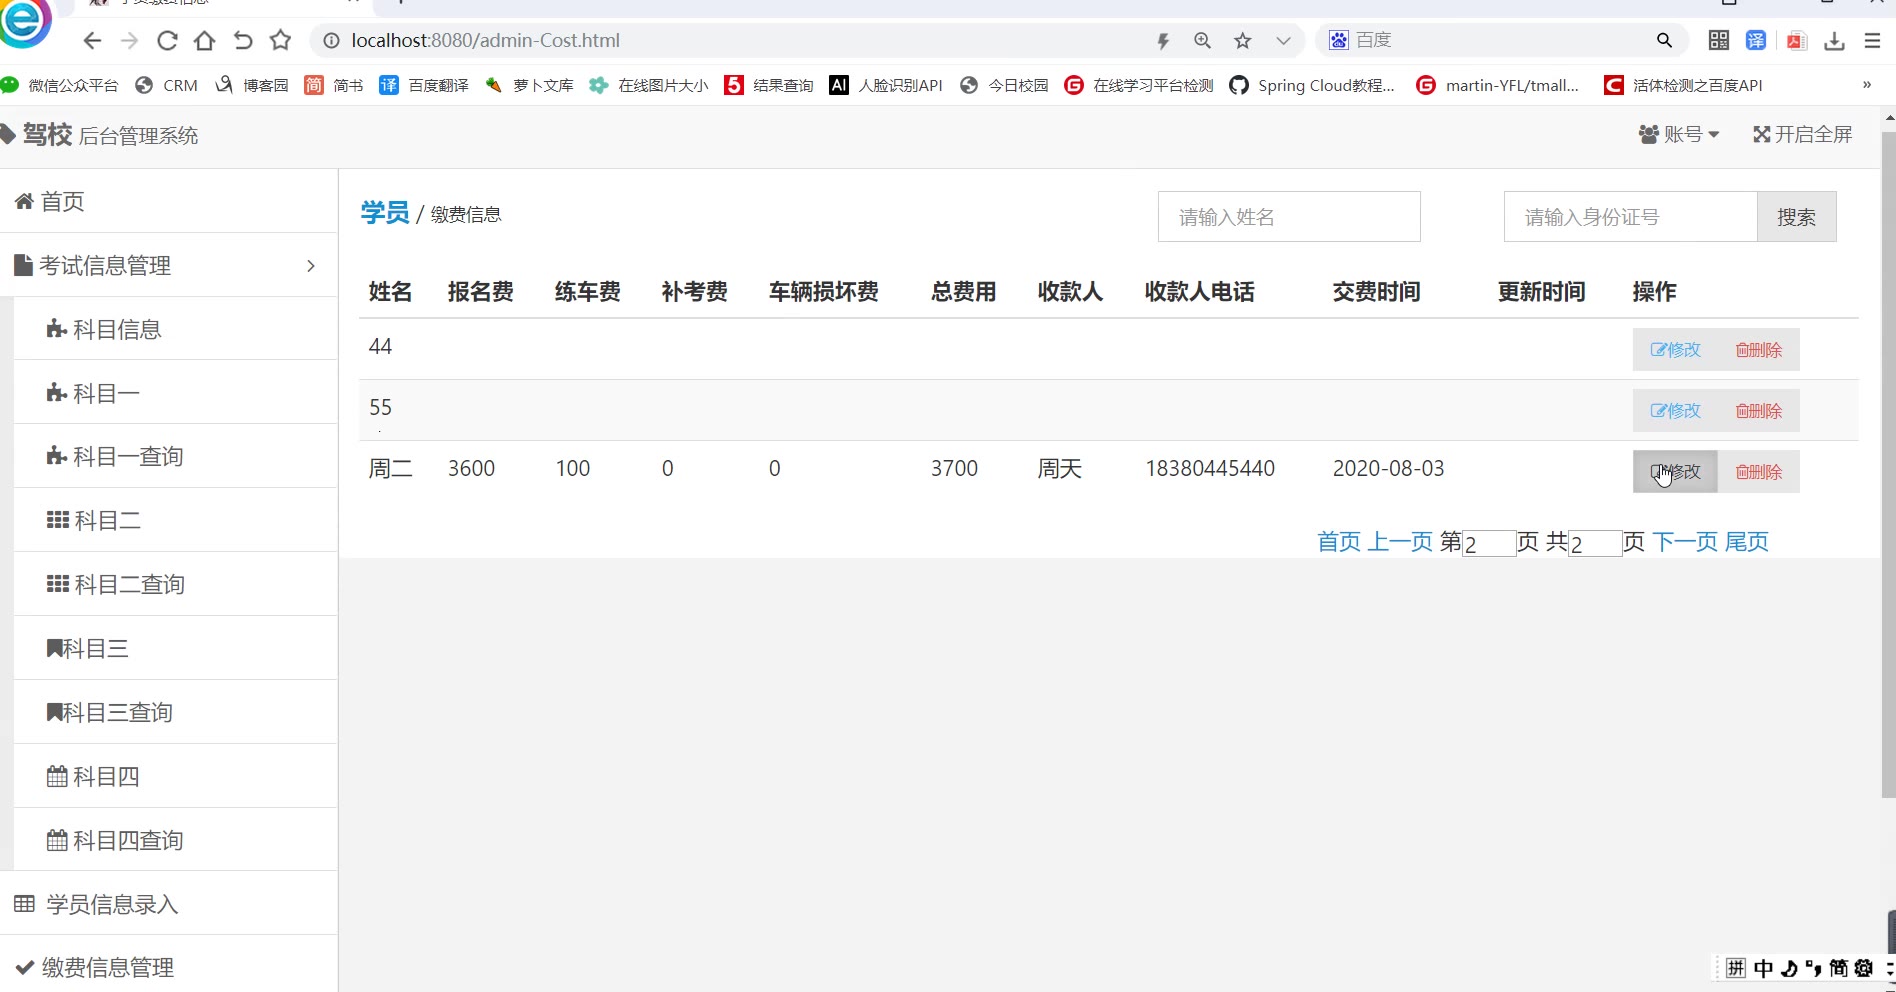Focus the 请输入姓名 search field
This screenshot has width=1896, height=992.
coord(1289,217)
